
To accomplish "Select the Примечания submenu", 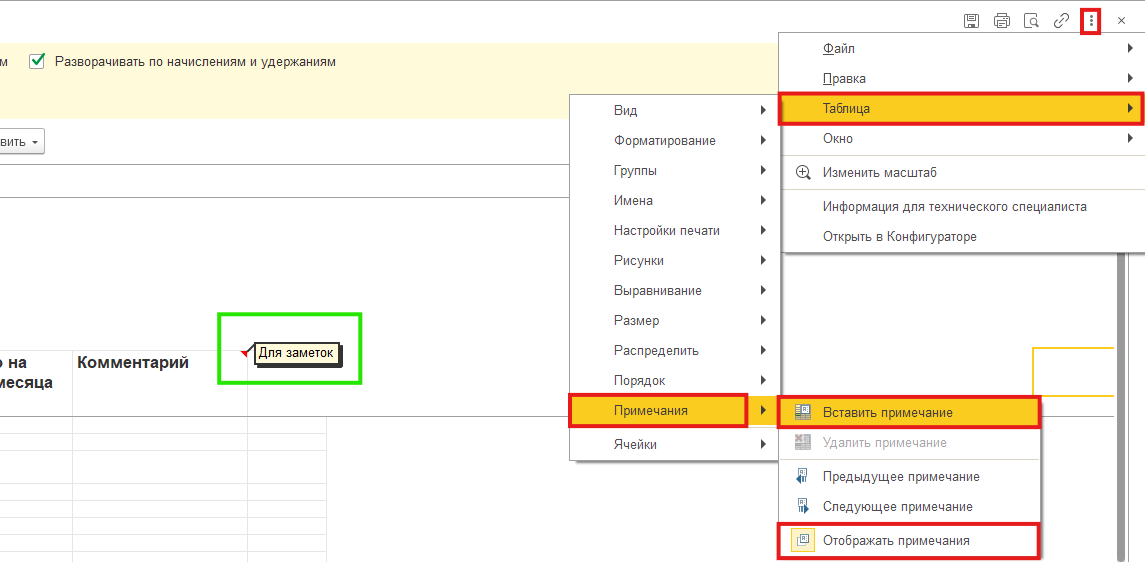I will pos(675,411).
